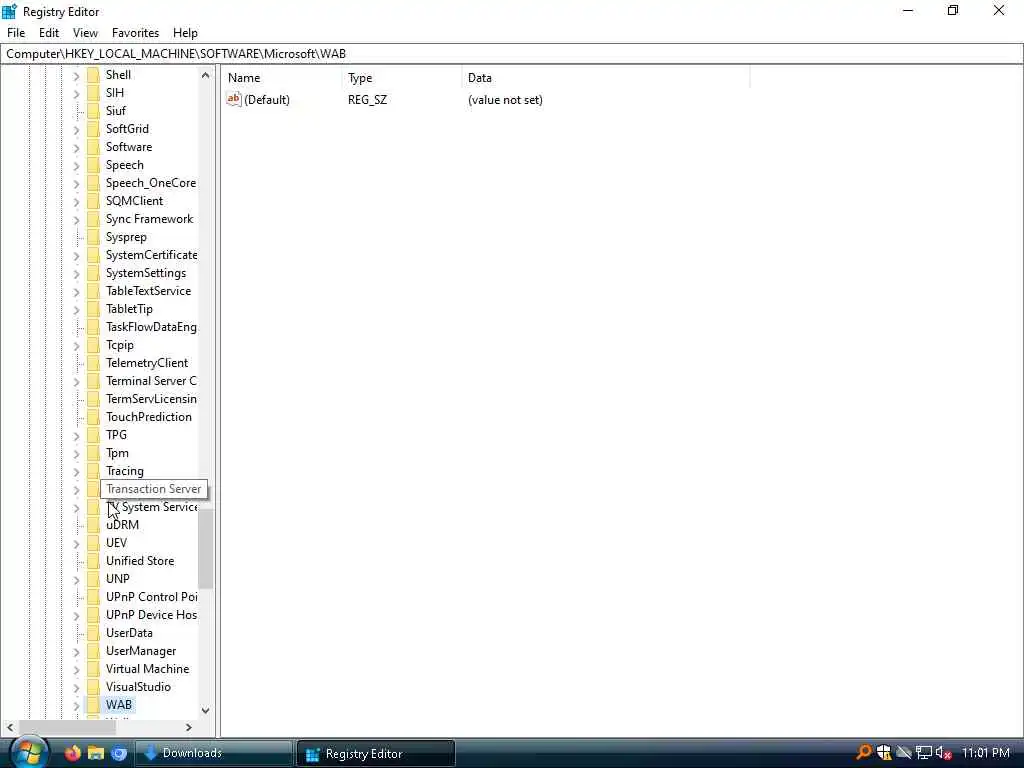Image resolution: width=1024 pixels, height=768 pixels.
Task: Select the TaskFlowDataEngine key
Action: (151, 327)
